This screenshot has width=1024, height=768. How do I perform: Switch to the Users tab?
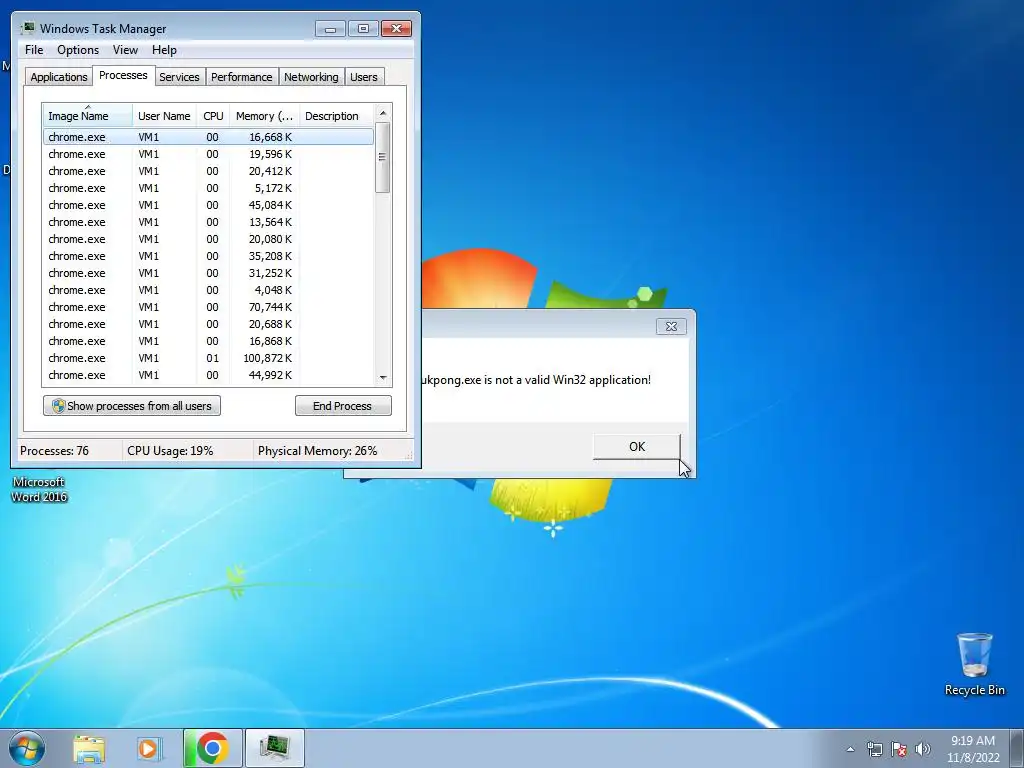click(x=364, y=77)
